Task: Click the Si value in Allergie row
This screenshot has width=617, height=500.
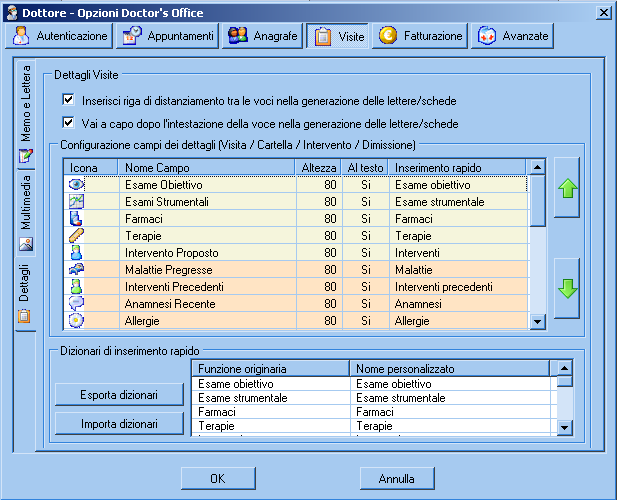Action: (366, 321)
